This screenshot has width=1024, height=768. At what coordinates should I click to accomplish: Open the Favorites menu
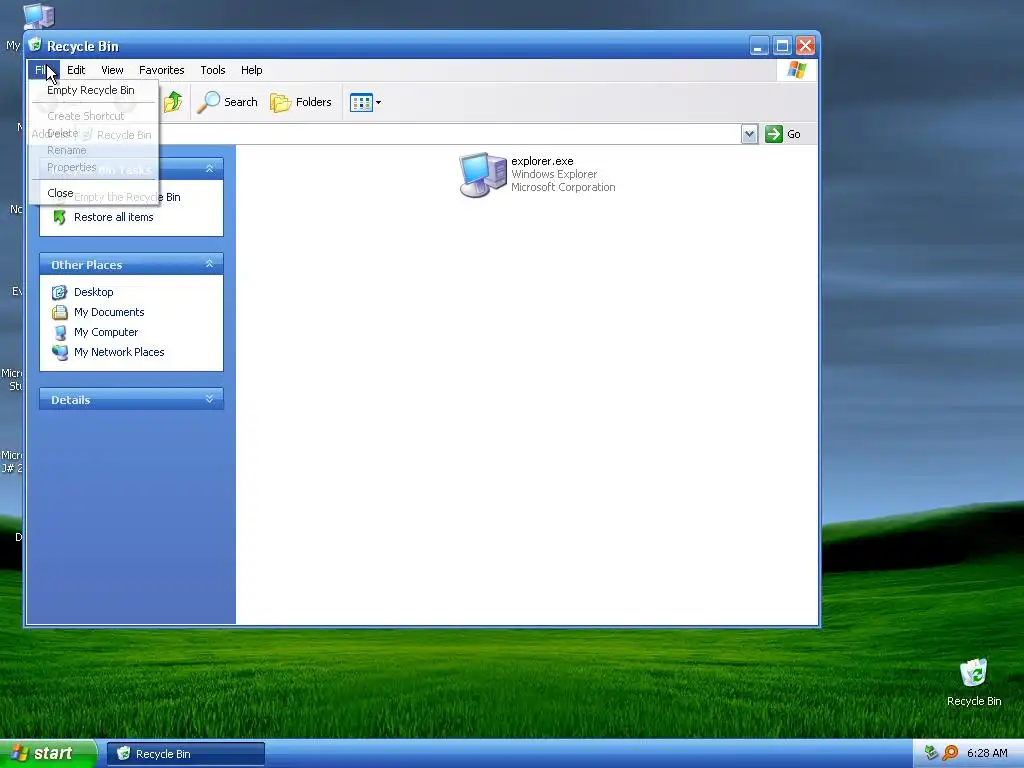[161, 70]
